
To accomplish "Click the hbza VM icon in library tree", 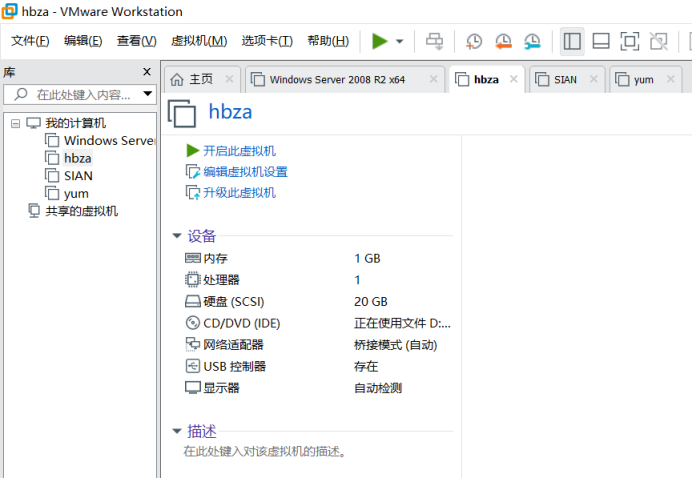I will [52, 158].
